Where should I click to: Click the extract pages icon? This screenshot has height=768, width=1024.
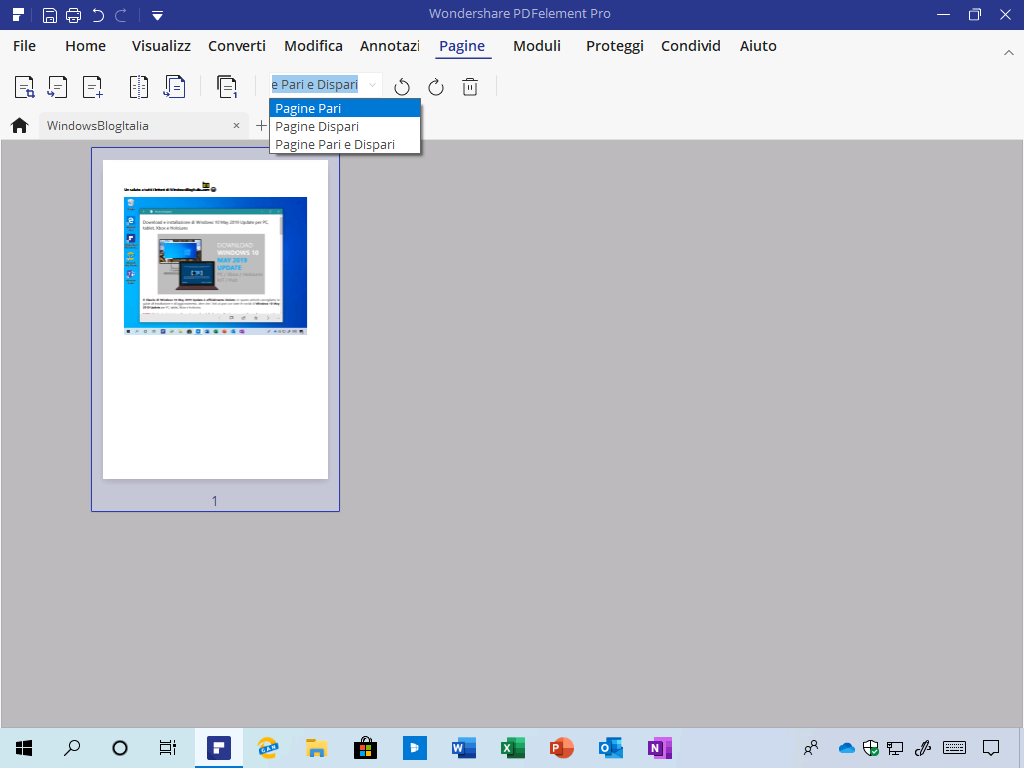[x=57, y=87]
